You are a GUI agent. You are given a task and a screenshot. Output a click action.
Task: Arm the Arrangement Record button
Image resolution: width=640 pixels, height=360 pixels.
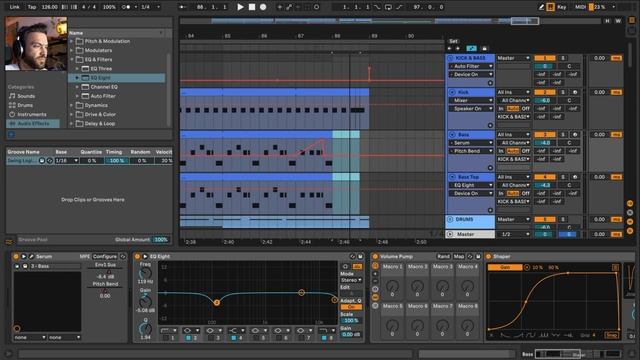pos(263,7)
